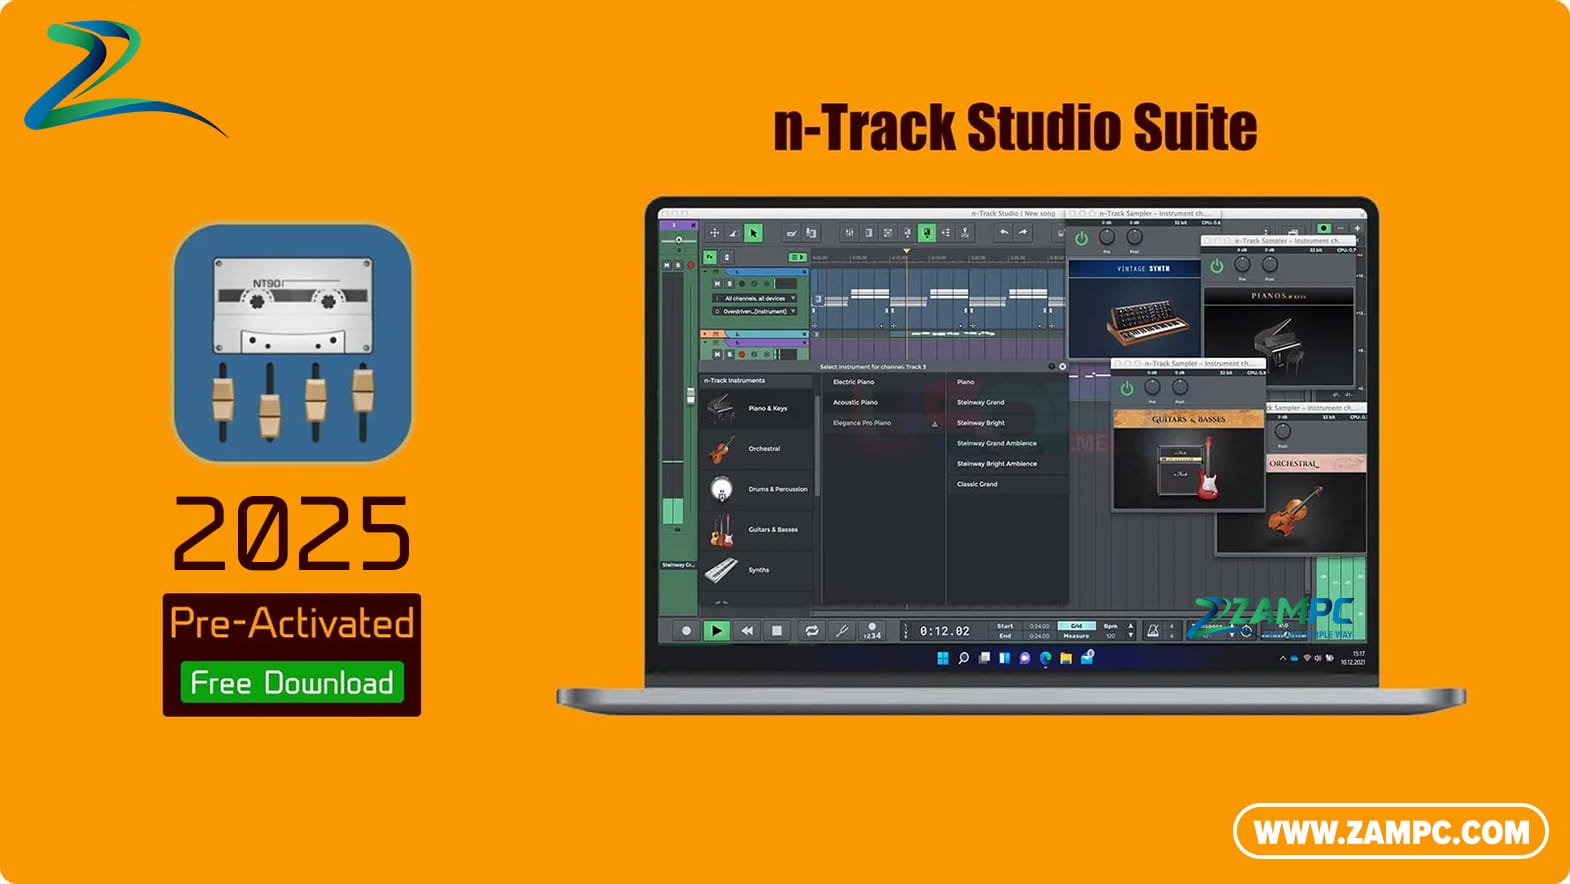Select the arrow pointer tool in the toolbar
Viewport: 1570px width, 884px height.
click(754, 233)
